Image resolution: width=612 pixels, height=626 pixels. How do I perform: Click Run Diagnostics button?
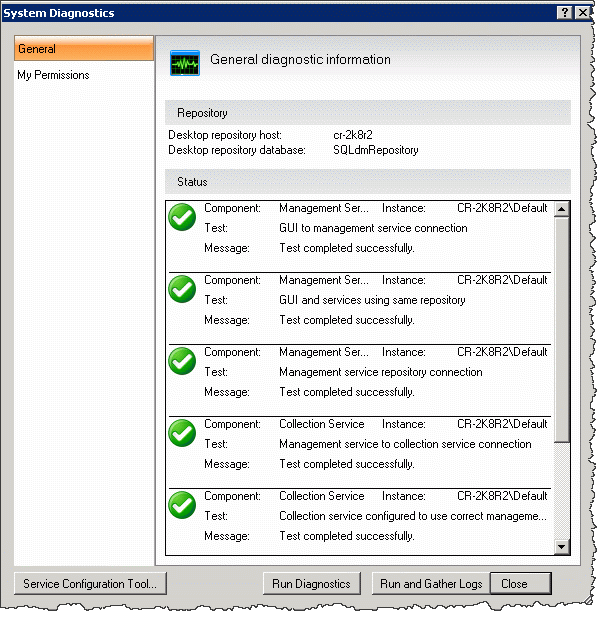coord(311,584)
